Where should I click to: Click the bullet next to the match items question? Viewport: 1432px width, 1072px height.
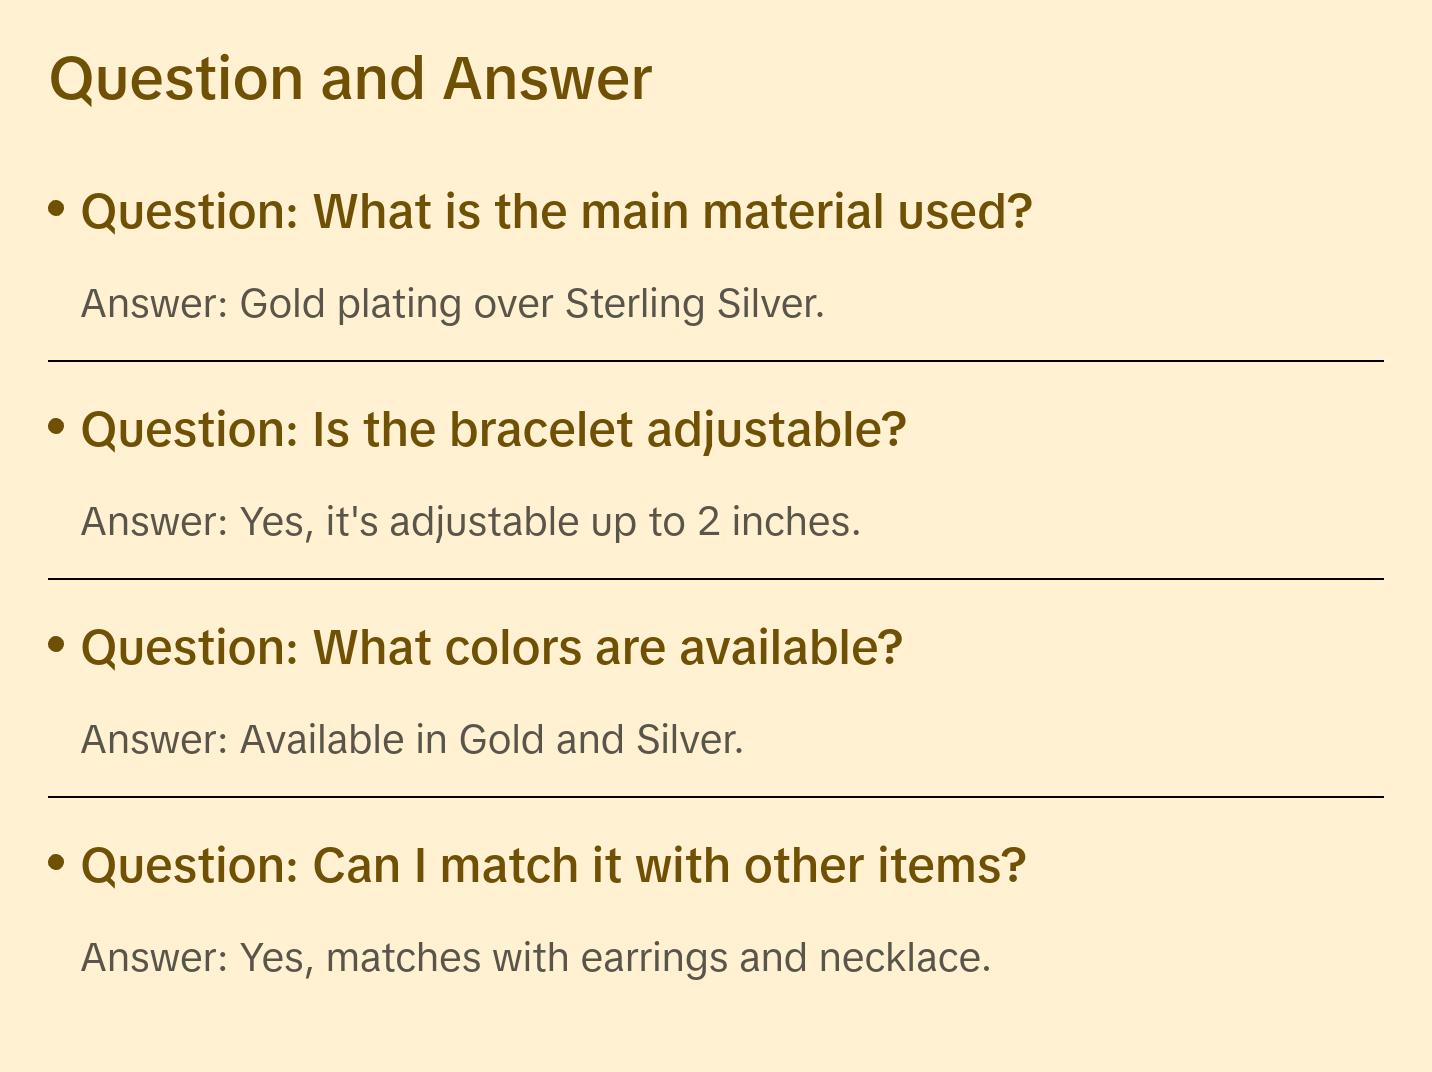57,862
